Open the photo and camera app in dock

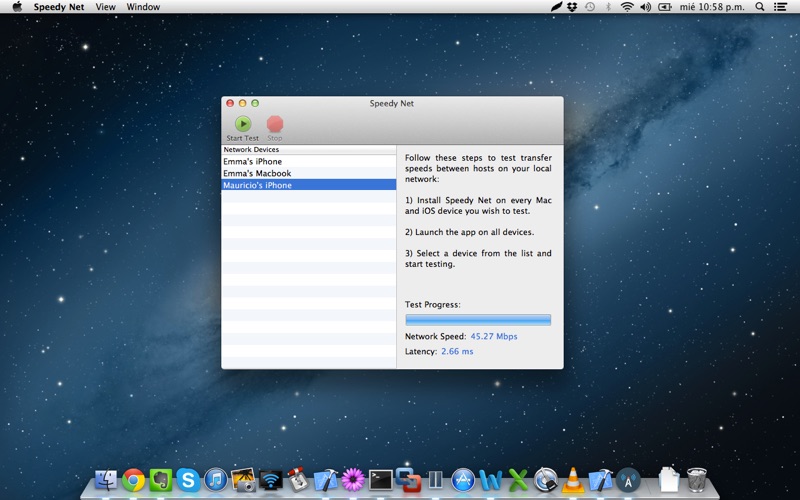point(243,480)
